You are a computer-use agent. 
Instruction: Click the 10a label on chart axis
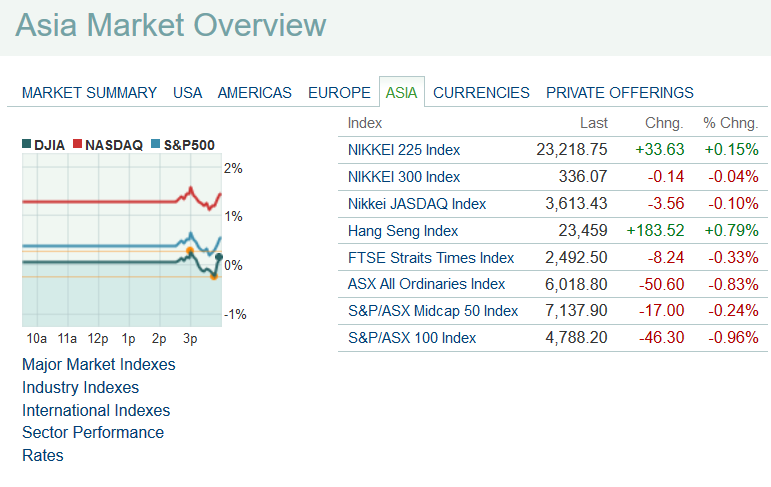coord(36,338)
